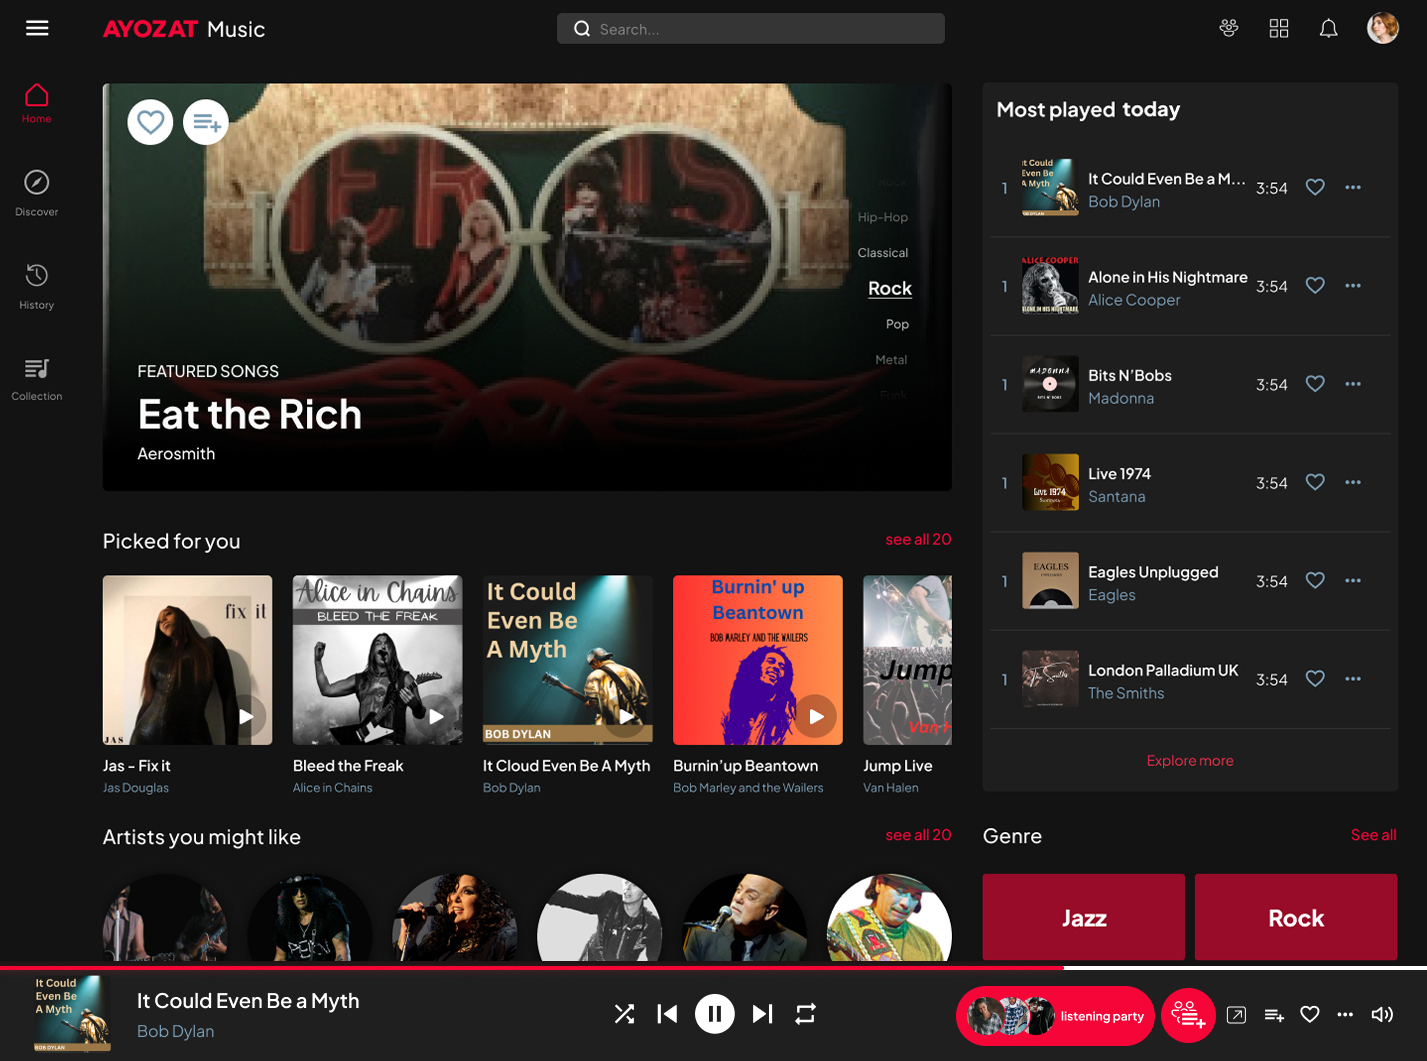Open more options for Bob Dylan row

[1353, 187]
